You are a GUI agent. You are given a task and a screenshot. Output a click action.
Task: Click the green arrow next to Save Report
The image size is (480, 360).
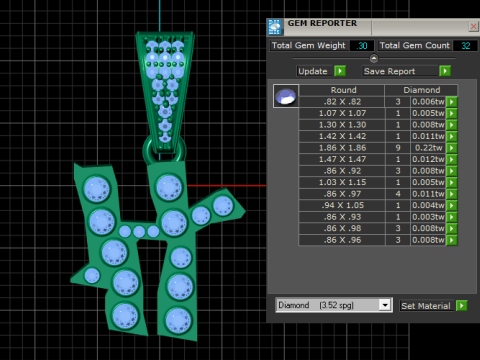coord(445,71)
